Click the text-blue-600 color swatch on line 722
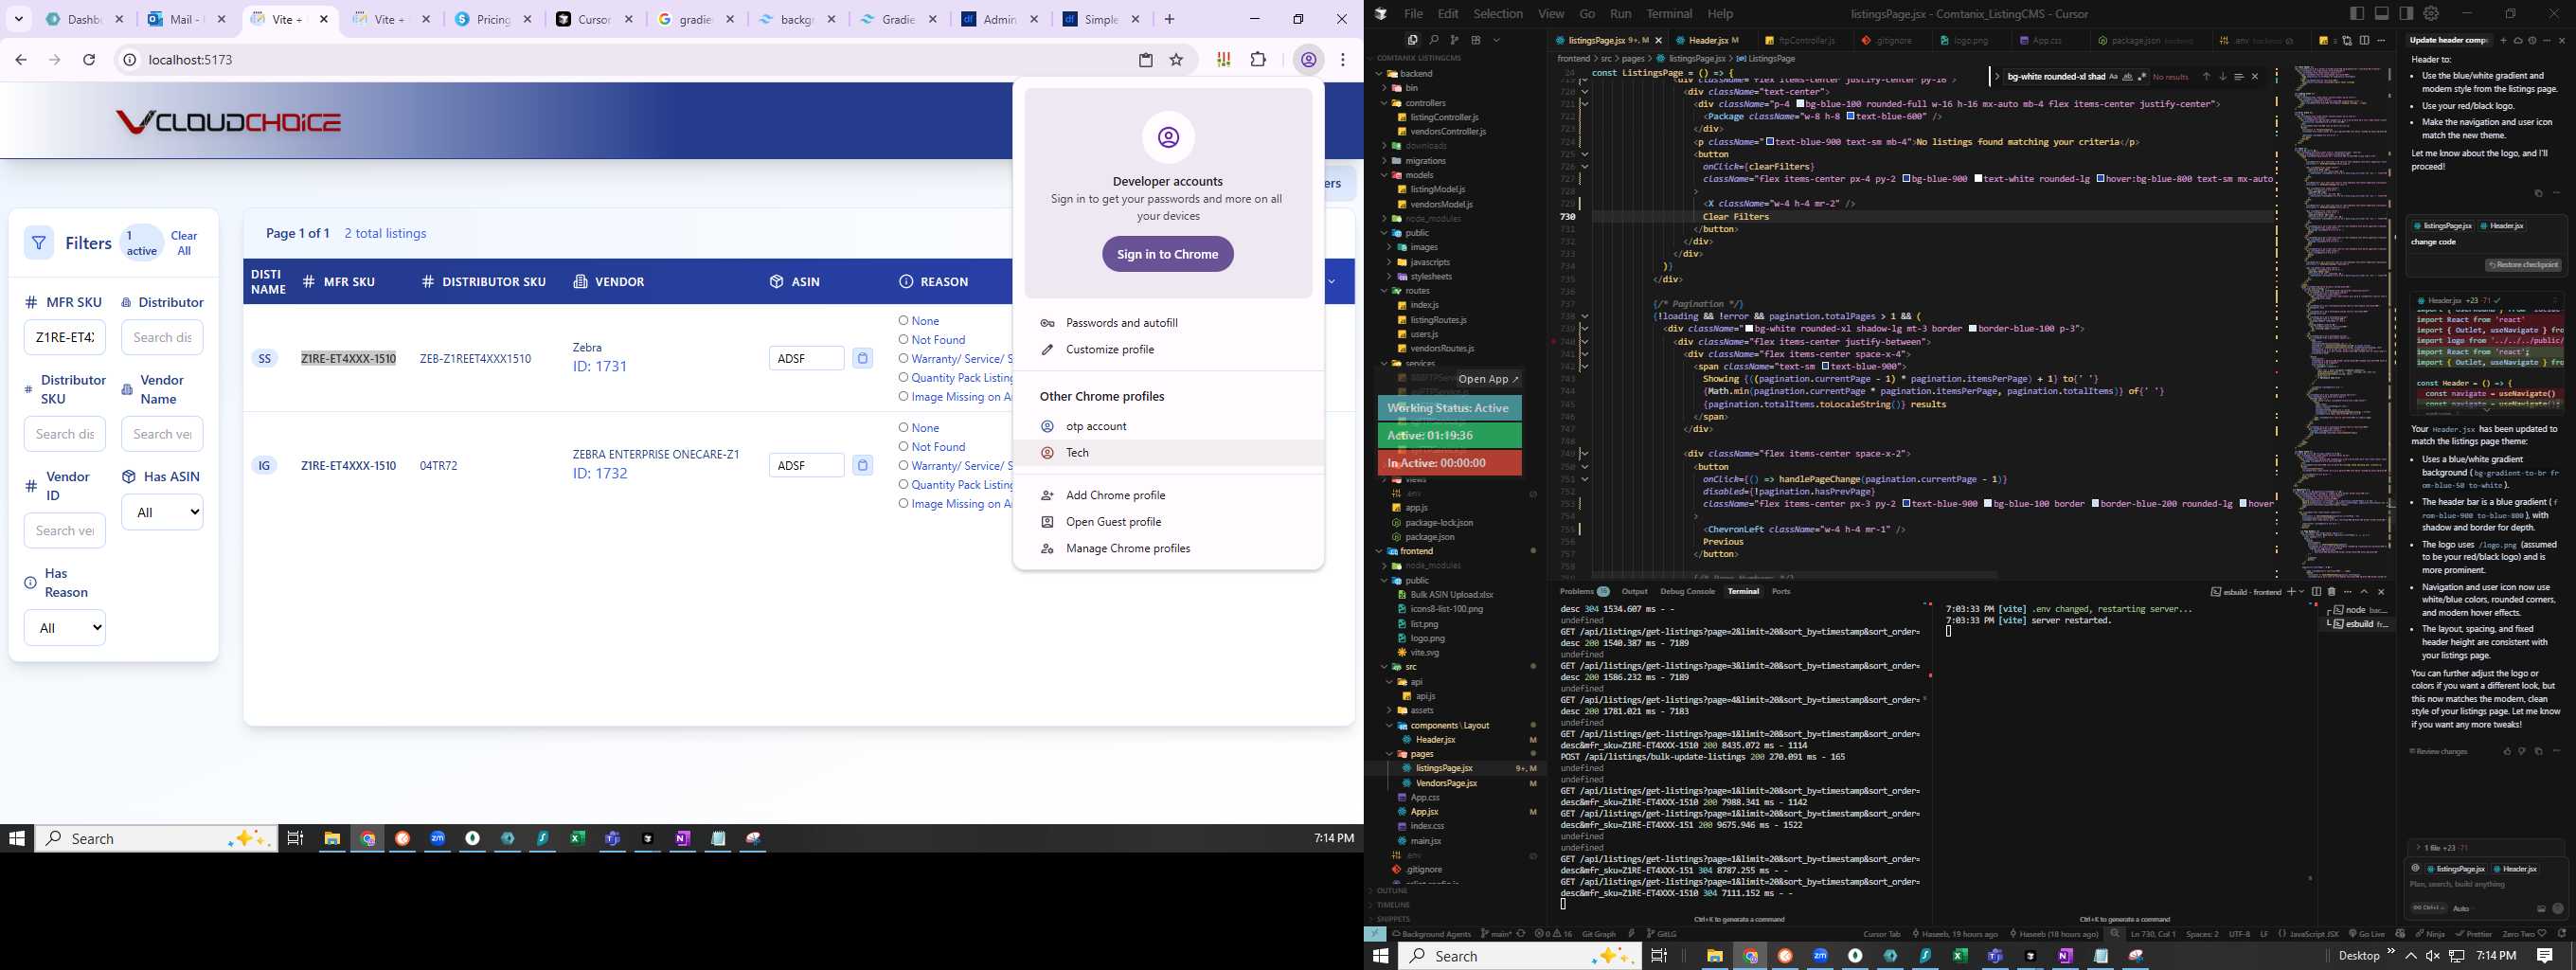 [1850, 116]
